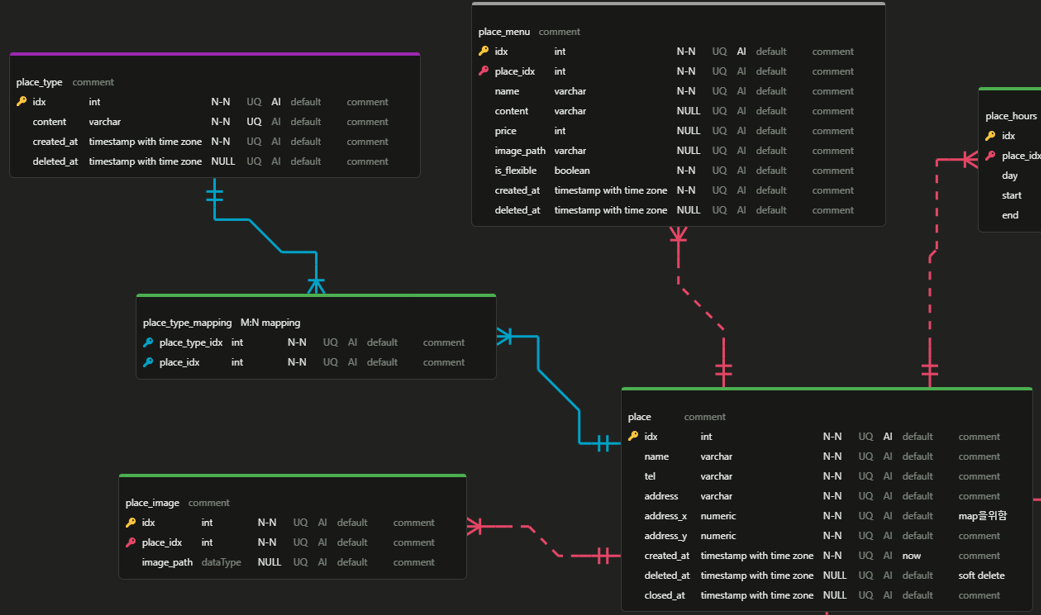Click the 'numeric' type of address_x
The image size is (1041, 615).
[x=718, y=516]
